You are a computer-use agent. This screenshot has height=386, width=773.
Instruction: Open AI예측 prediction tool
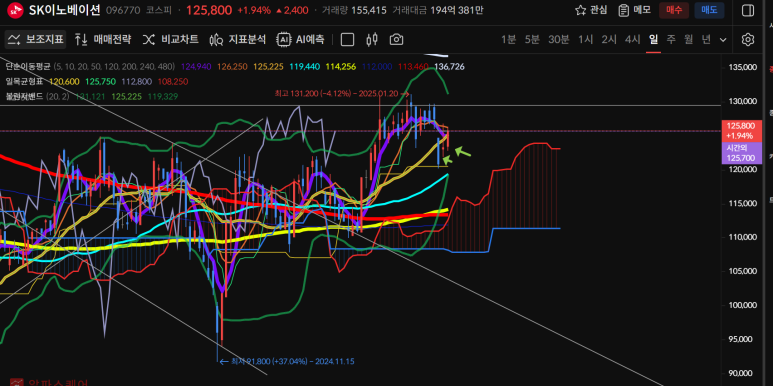click(300, 39)
